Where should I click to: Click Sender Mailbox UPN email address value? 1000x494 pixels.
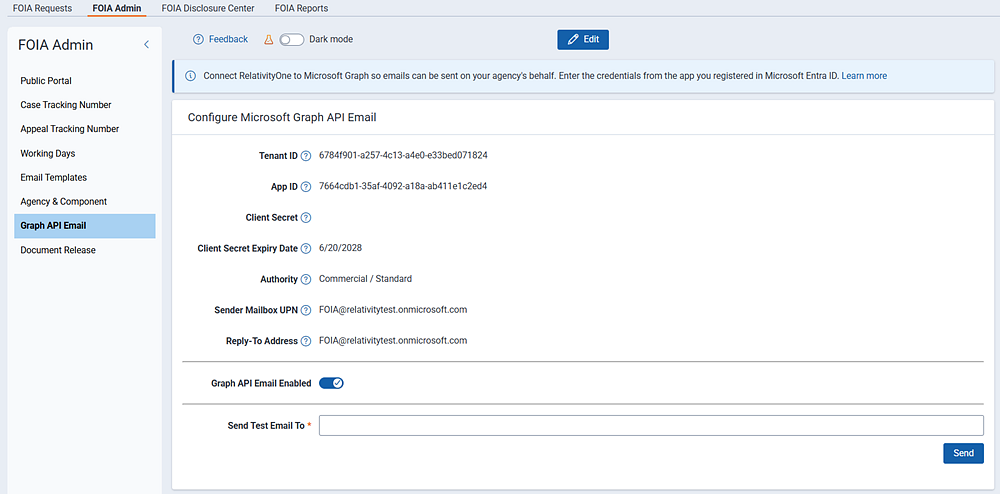[393, 310]
